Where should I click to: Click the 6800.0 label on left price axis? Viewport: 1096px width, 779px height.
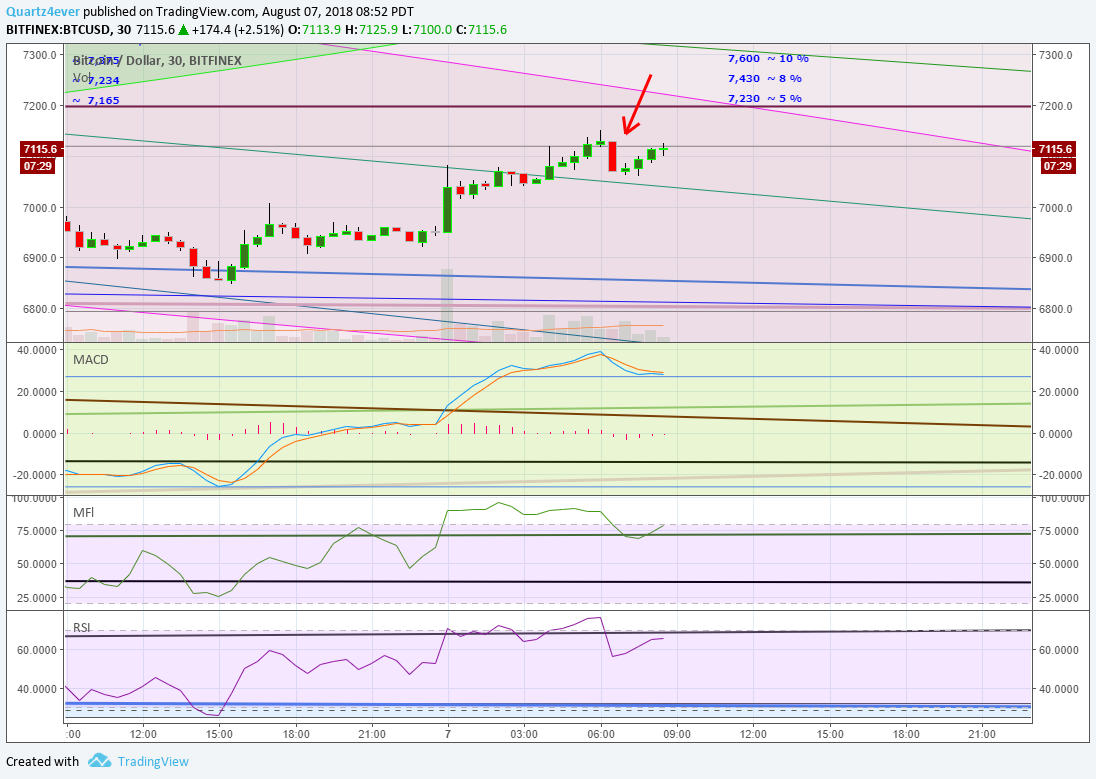tap(40, 309)
